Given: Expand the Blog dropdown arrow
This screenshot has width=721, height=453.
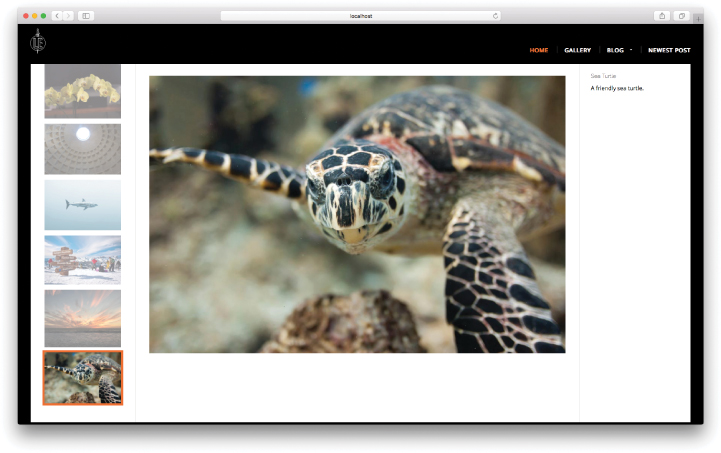Looking at the screenshot, I should [631, 49].
